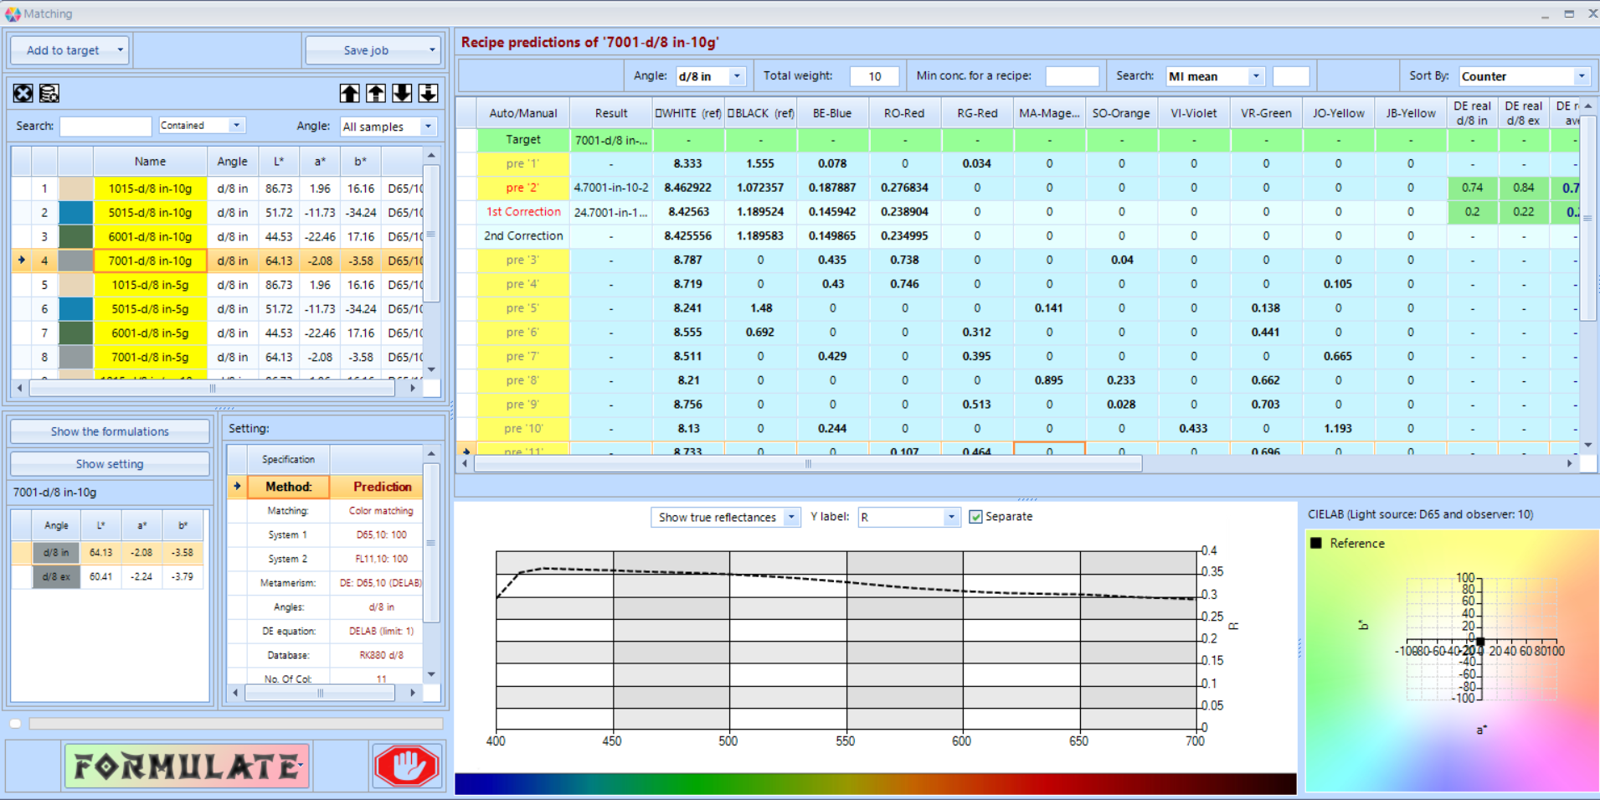Click the samples Search input field

pos(105,126)
